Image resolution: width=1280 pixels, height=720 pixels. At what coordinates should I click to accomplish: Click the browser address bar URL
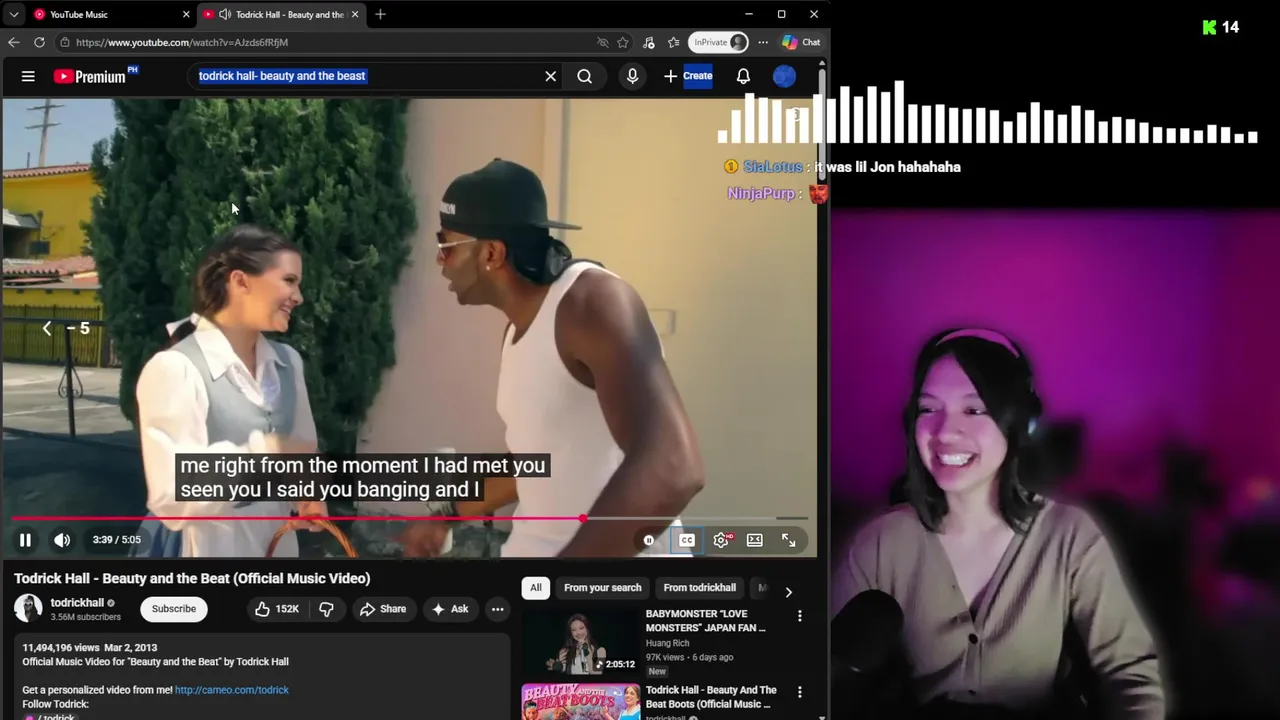(182, 42)
